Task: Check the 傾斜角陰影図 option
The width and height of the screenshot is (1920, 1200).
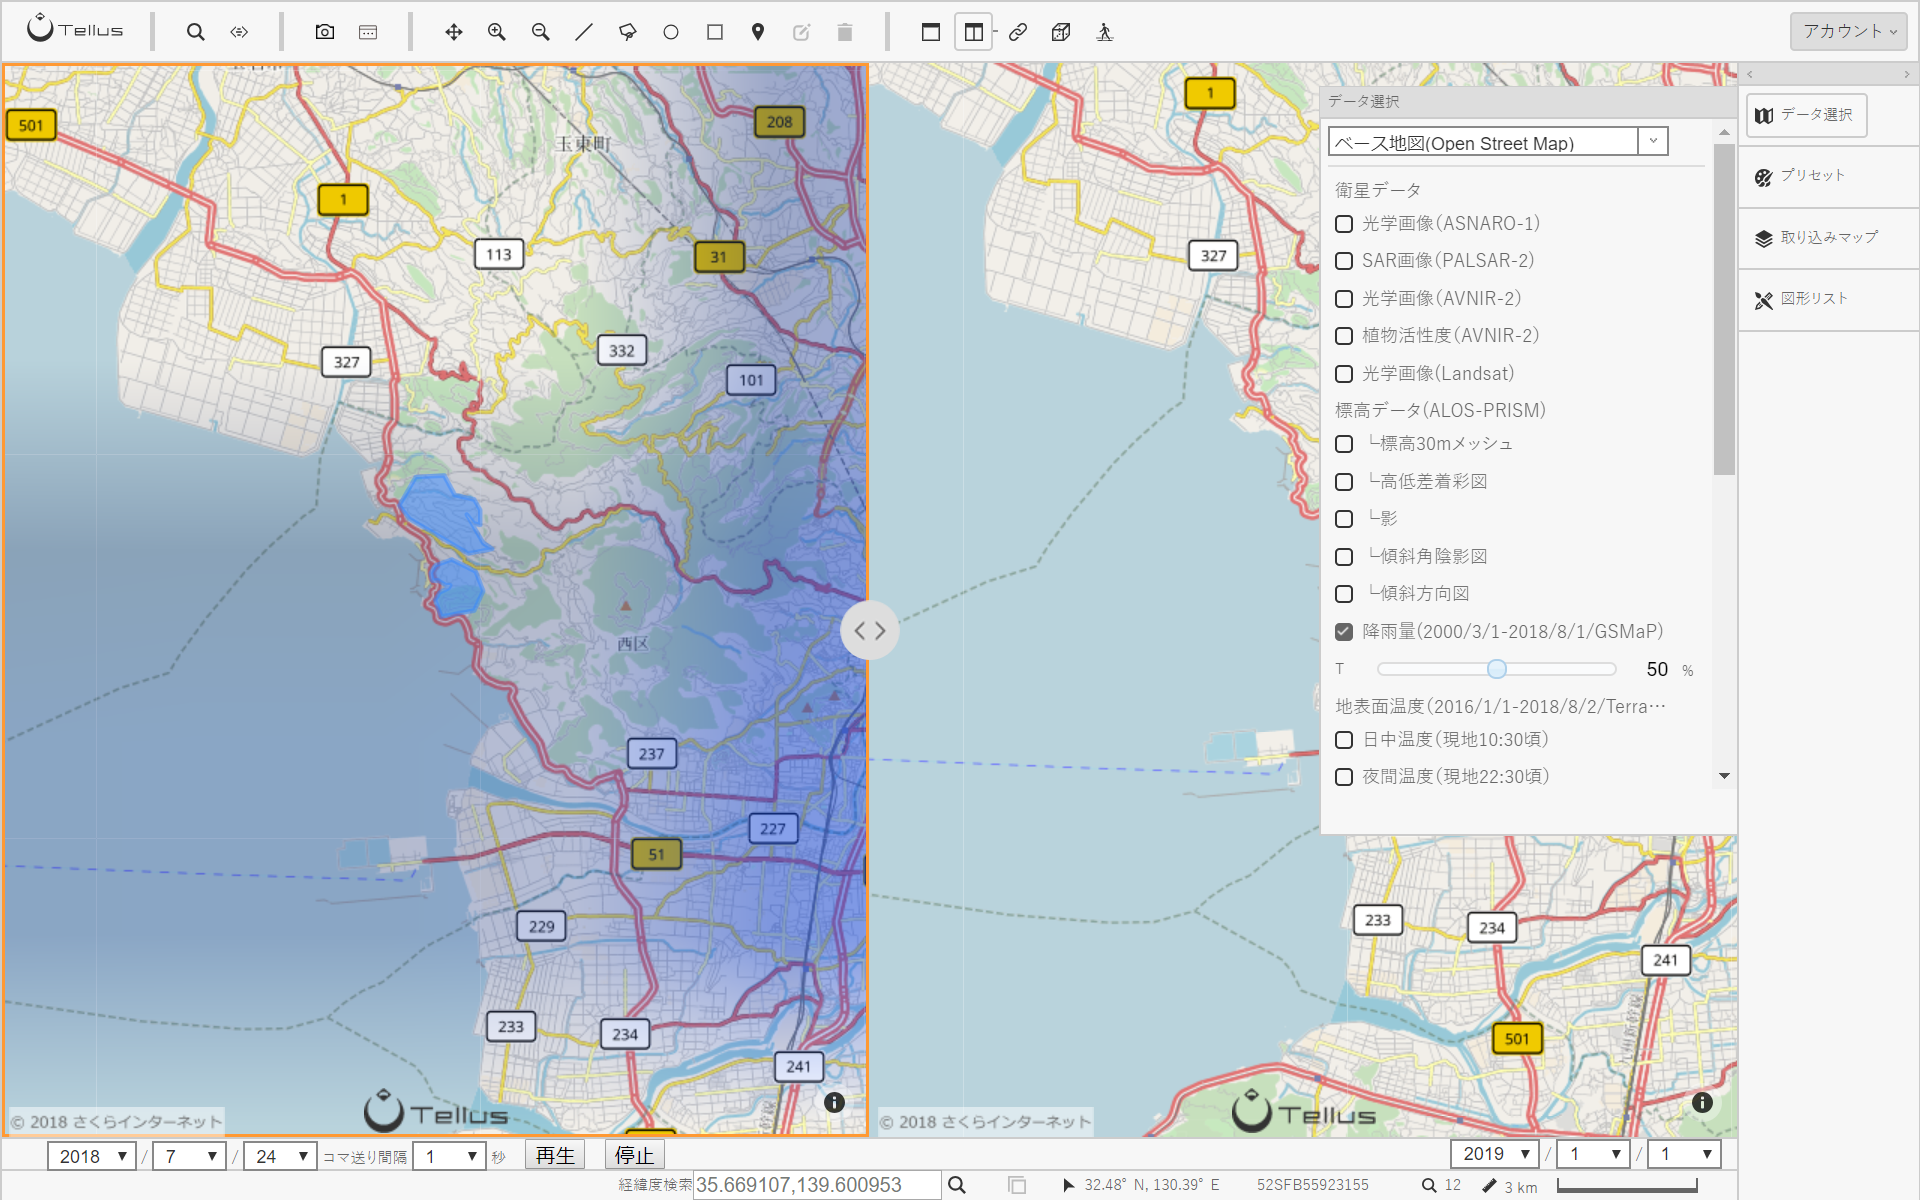Action: coord(1344,557)
